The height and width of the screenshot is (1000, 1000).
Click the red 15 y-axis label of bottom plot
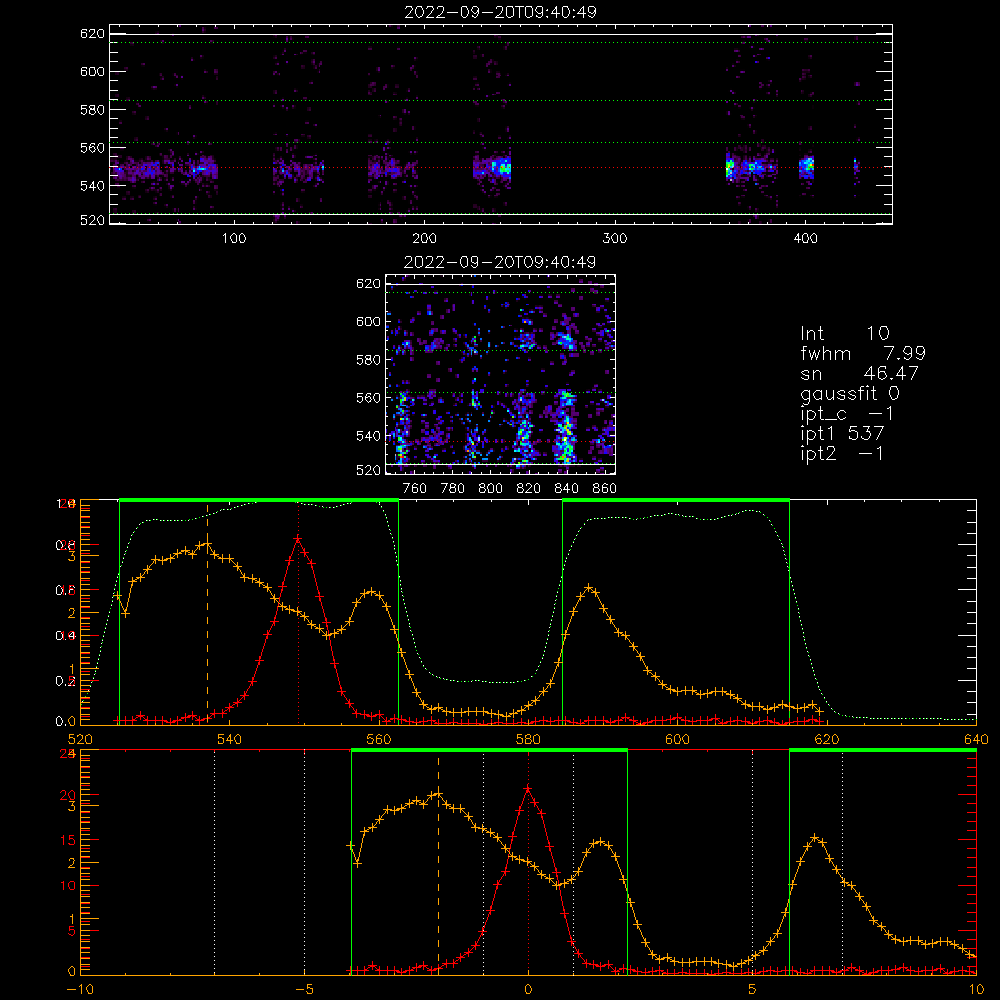(68, 840)
